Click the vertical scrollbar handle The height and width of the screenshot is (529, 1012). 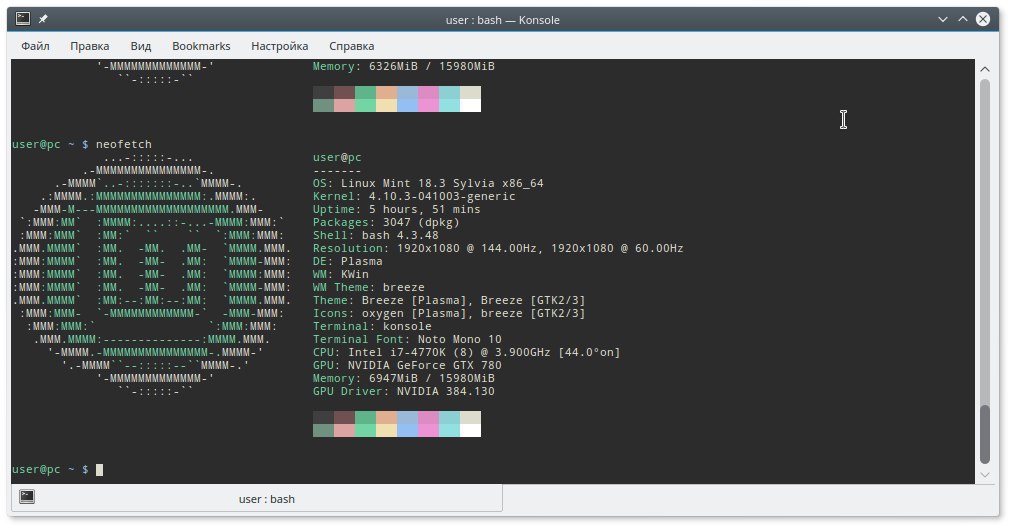985,434
